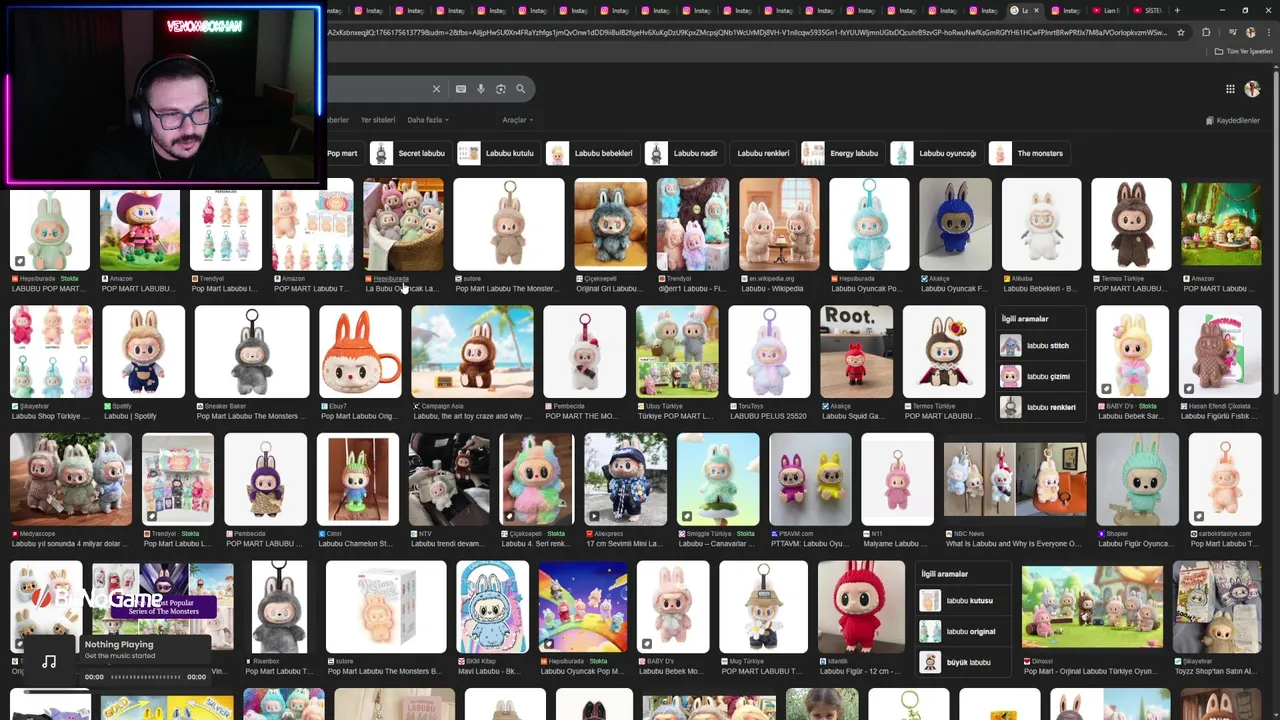
Task: Click Toyzz Shop'tan Satın Al caption
Action: point(1215,671)
